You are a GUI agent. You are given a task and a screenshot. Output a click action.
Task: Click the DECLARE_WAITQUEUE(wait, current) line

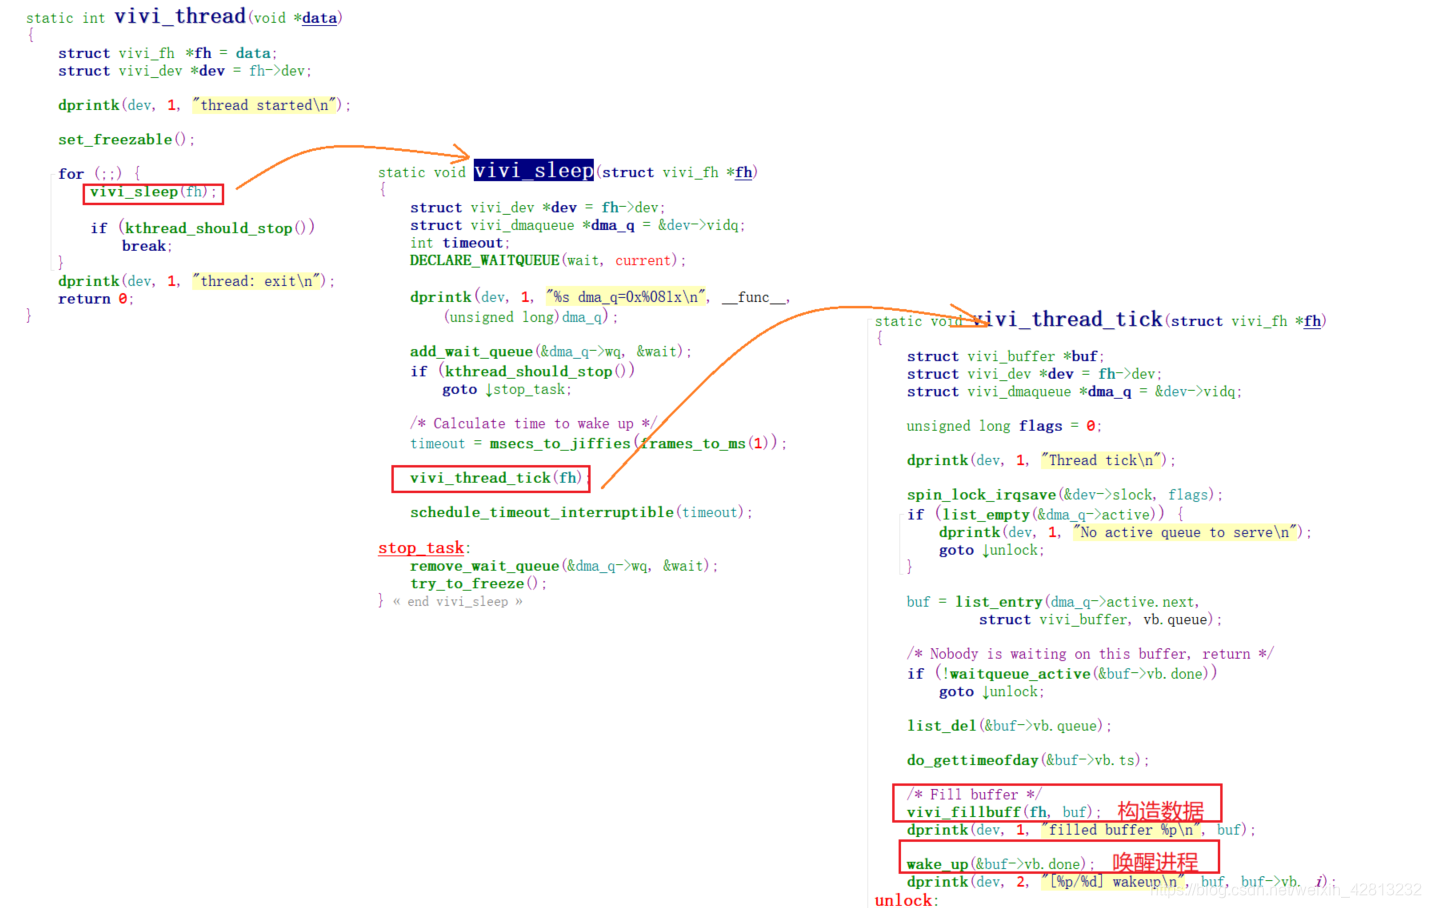click(x=548, y=260)
